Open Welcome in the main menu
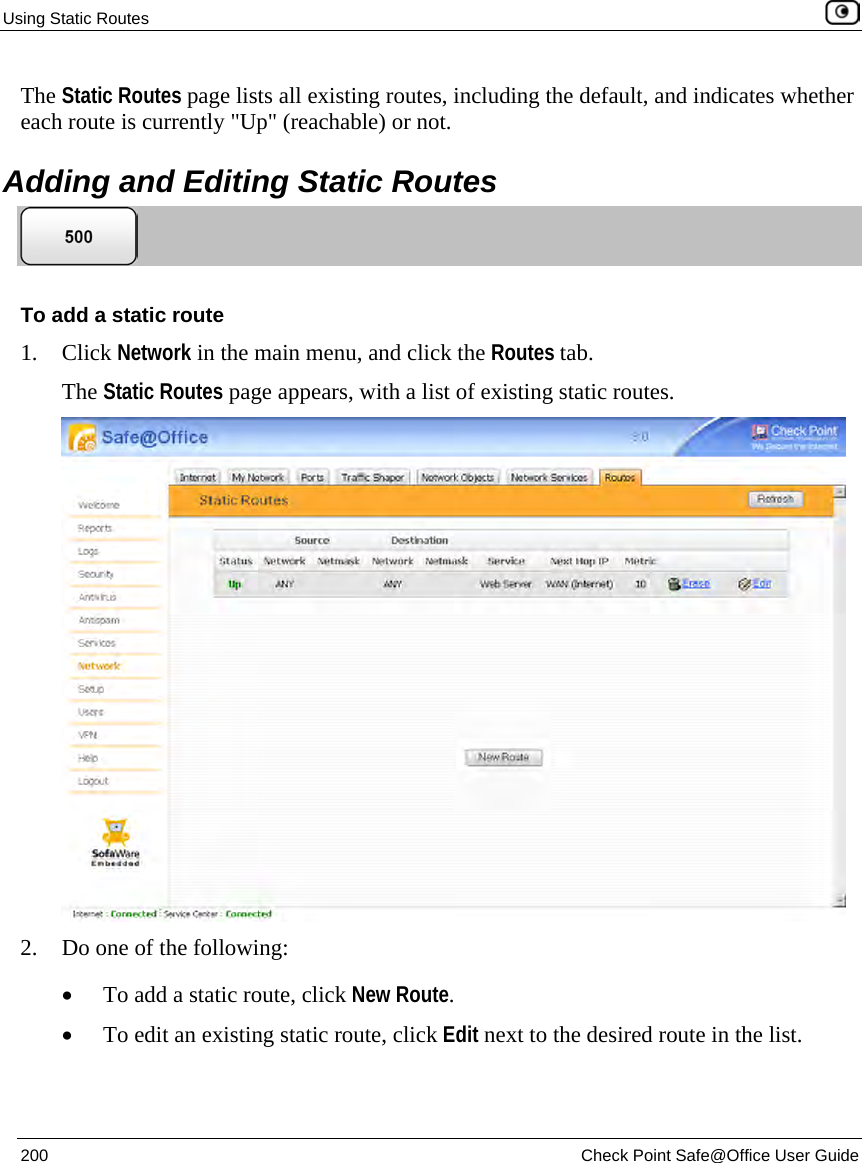 [x=99, y=505]
